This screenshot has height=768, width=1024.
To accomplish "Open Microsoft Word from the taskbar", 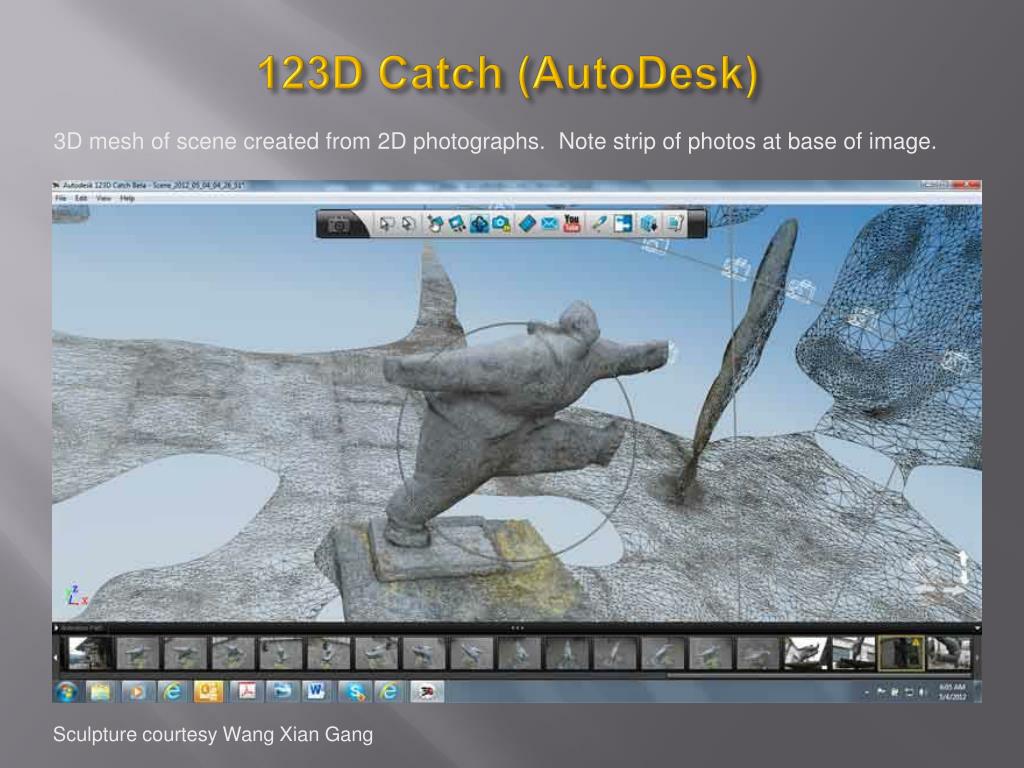I will click(317, 691).
